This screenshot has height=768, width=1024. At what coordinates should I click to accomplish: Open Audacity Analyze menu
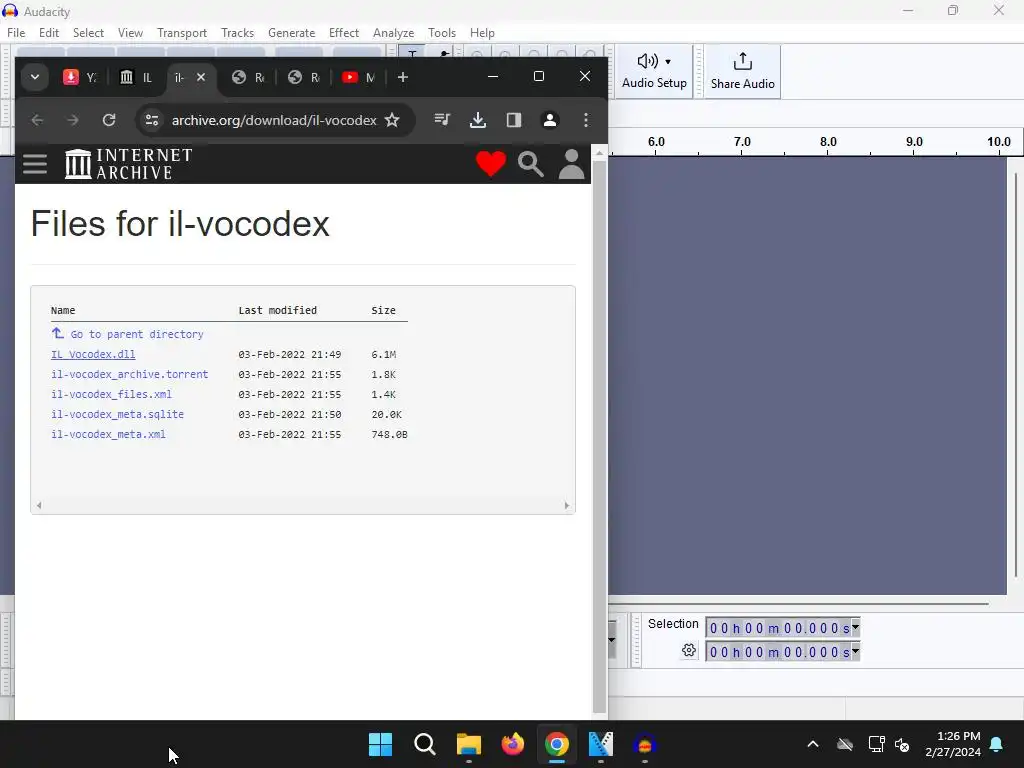(x=393, y=33)
